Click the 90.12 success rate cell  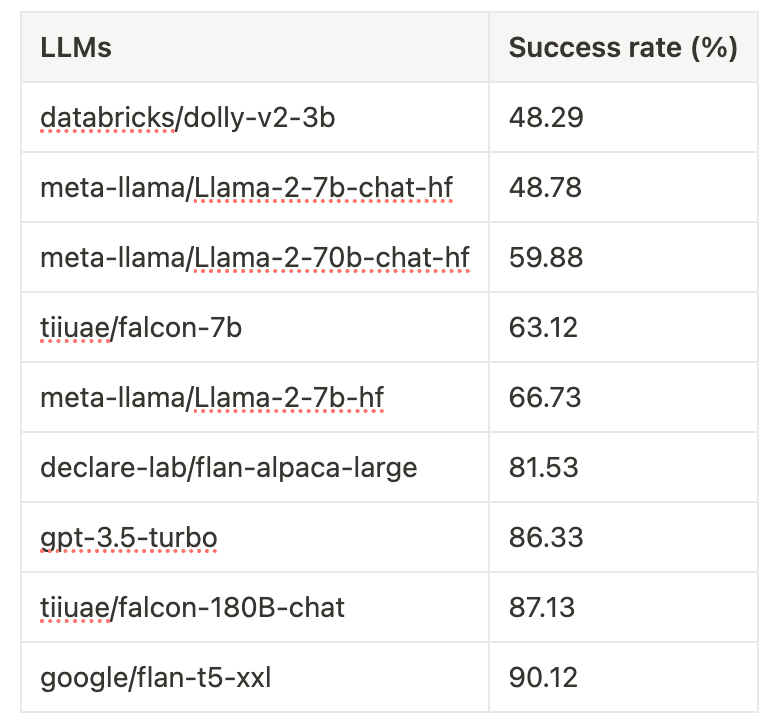pyautogui.click(x=543, y=678)
